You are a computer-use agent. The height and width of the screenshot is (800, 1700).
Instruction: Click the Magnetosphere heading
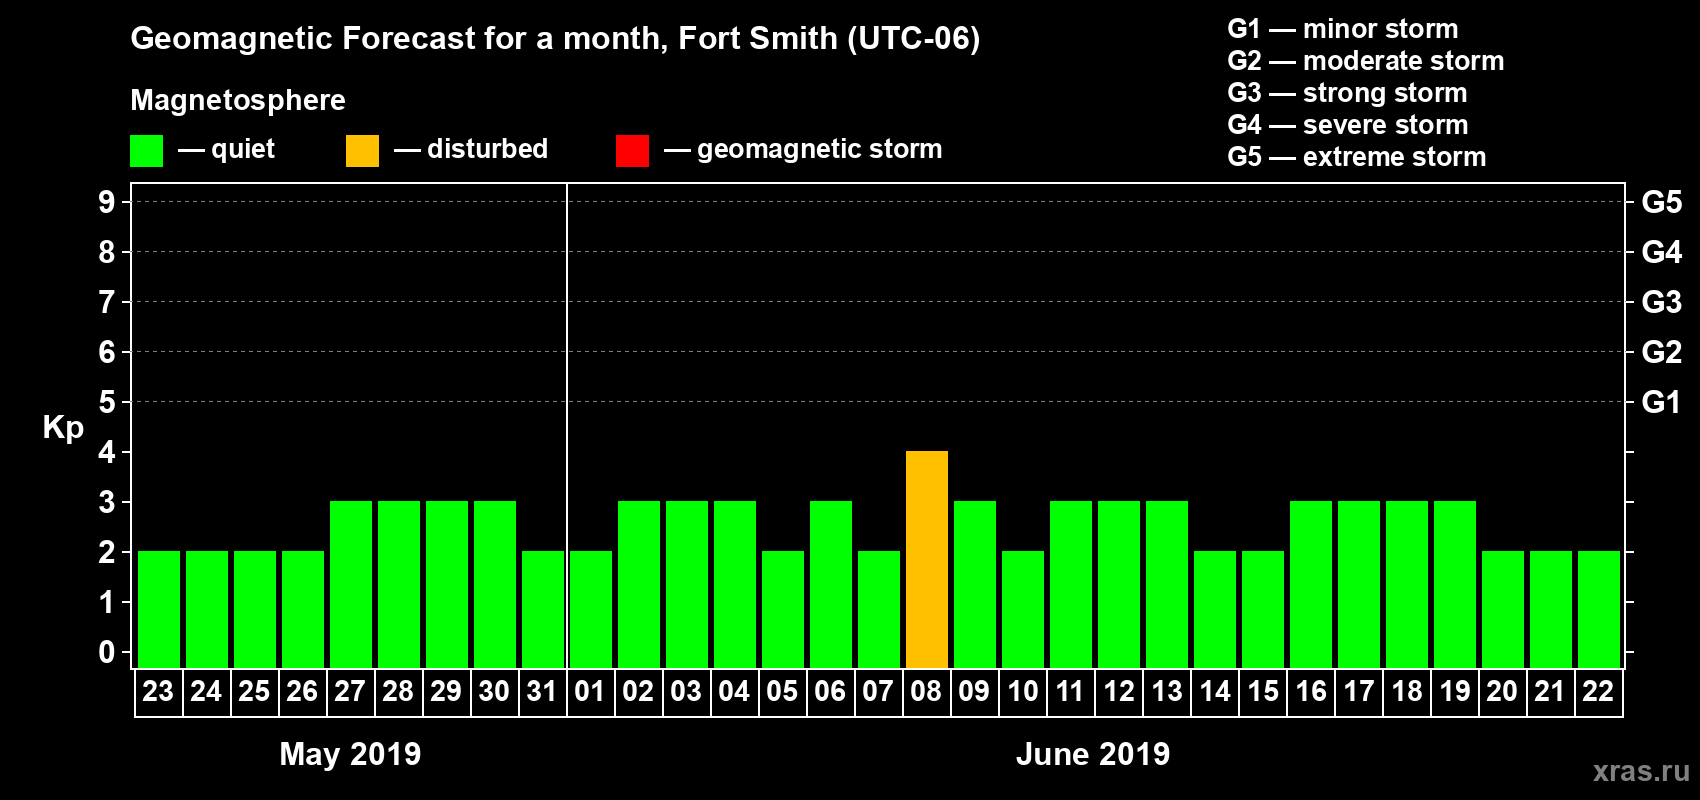238,100
